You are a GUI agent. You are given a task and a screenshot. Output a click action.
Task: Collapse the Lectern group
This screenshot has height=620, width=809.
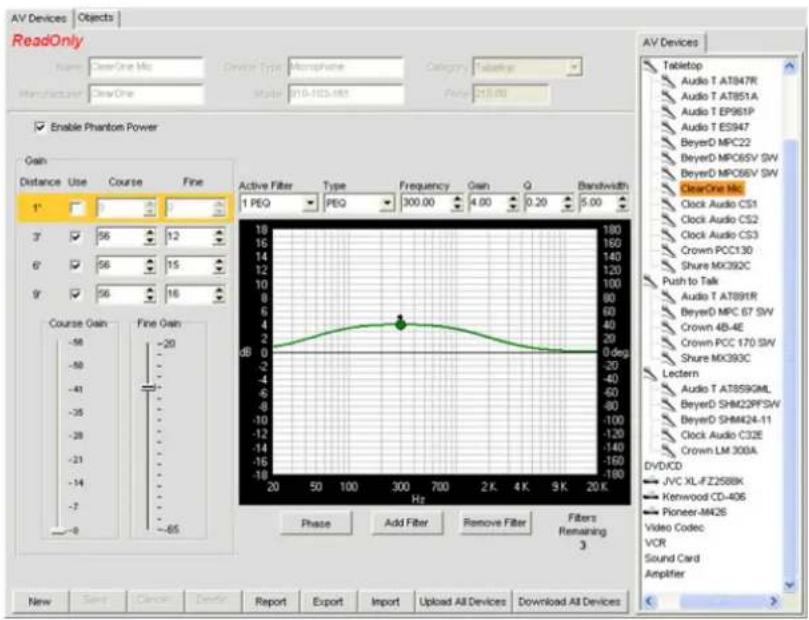coord(650,373)
